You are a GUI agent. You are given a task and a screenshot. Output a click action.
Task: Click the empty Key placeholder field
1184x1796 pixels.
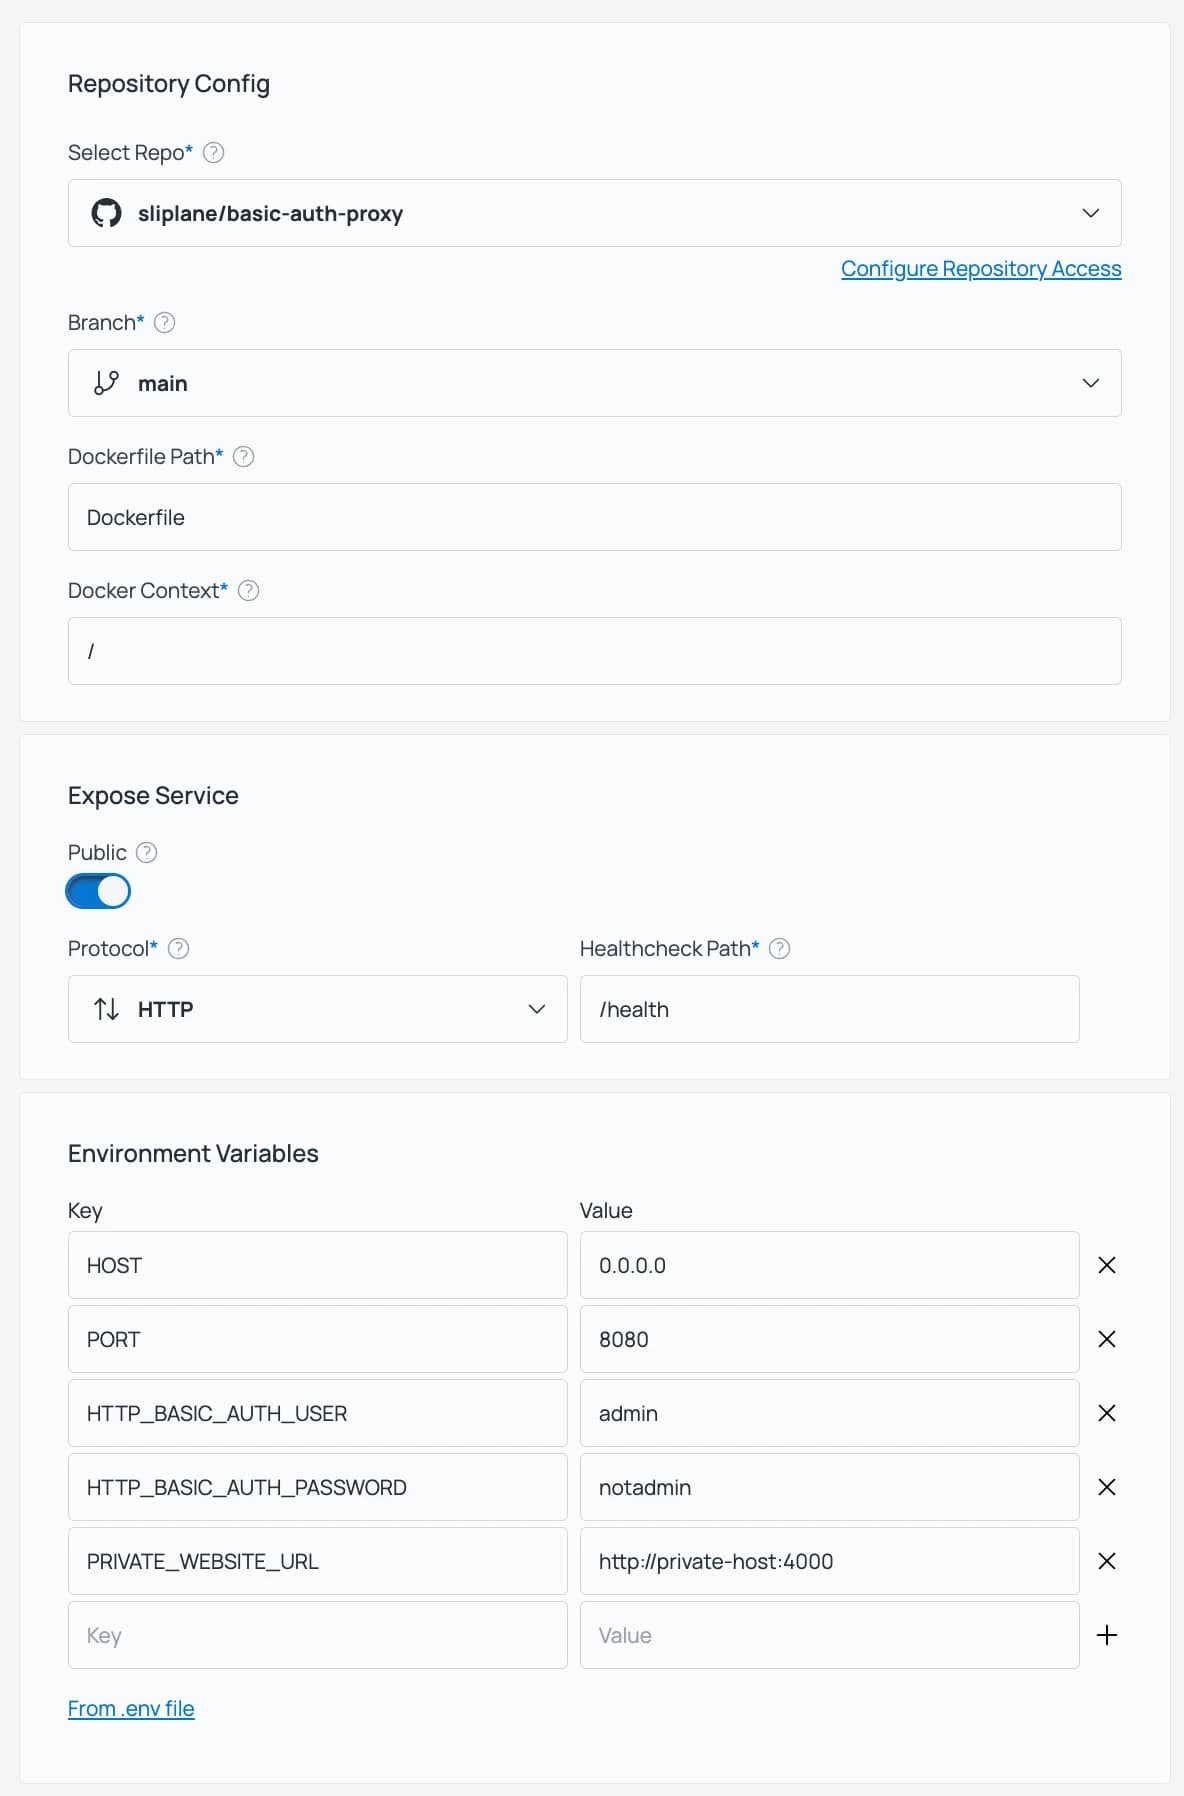coord(318,1635)
